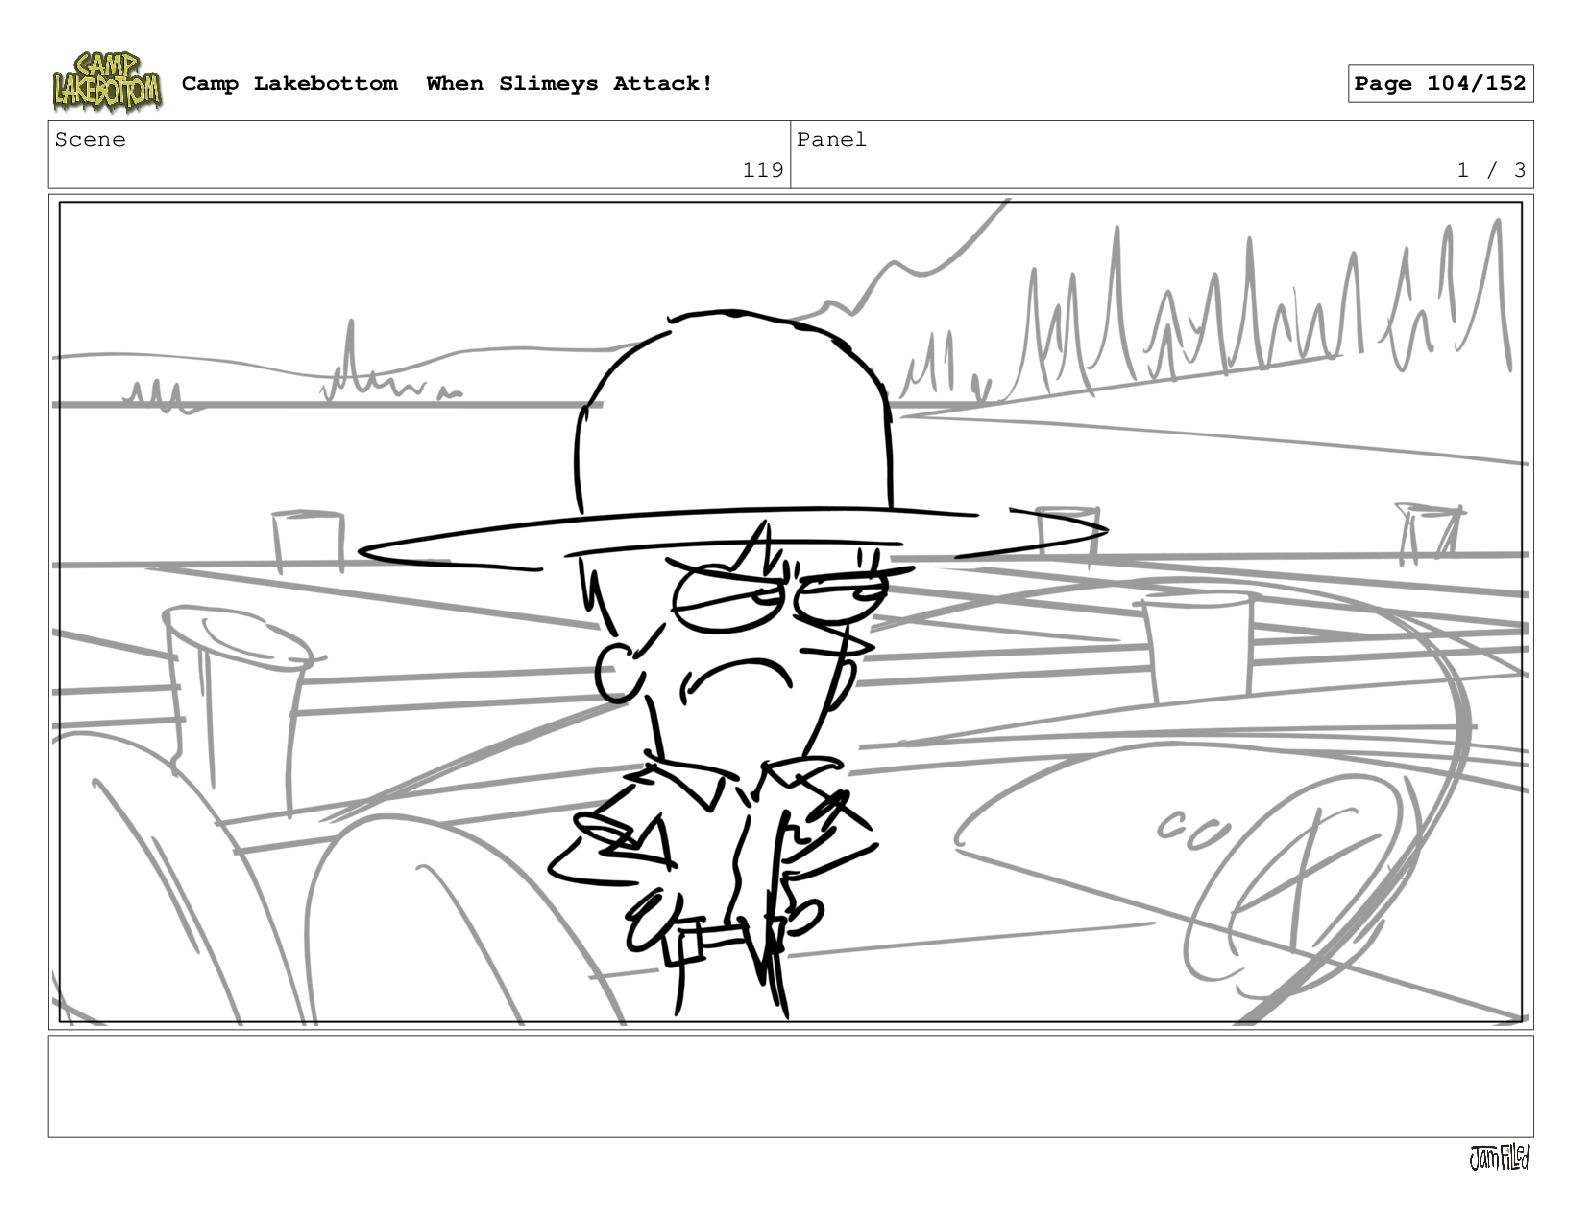Click the Camp Lakebottom logo
Image resolution: width=1582 pixels, height=1225 pixels.
(x=107, y=81)
